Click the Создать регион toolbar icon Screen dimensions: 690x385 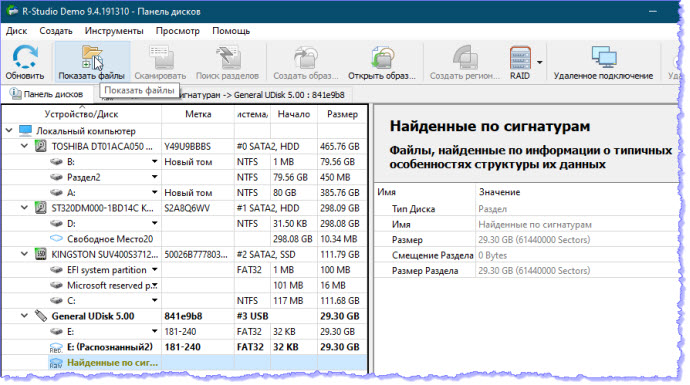click(465, 57)
